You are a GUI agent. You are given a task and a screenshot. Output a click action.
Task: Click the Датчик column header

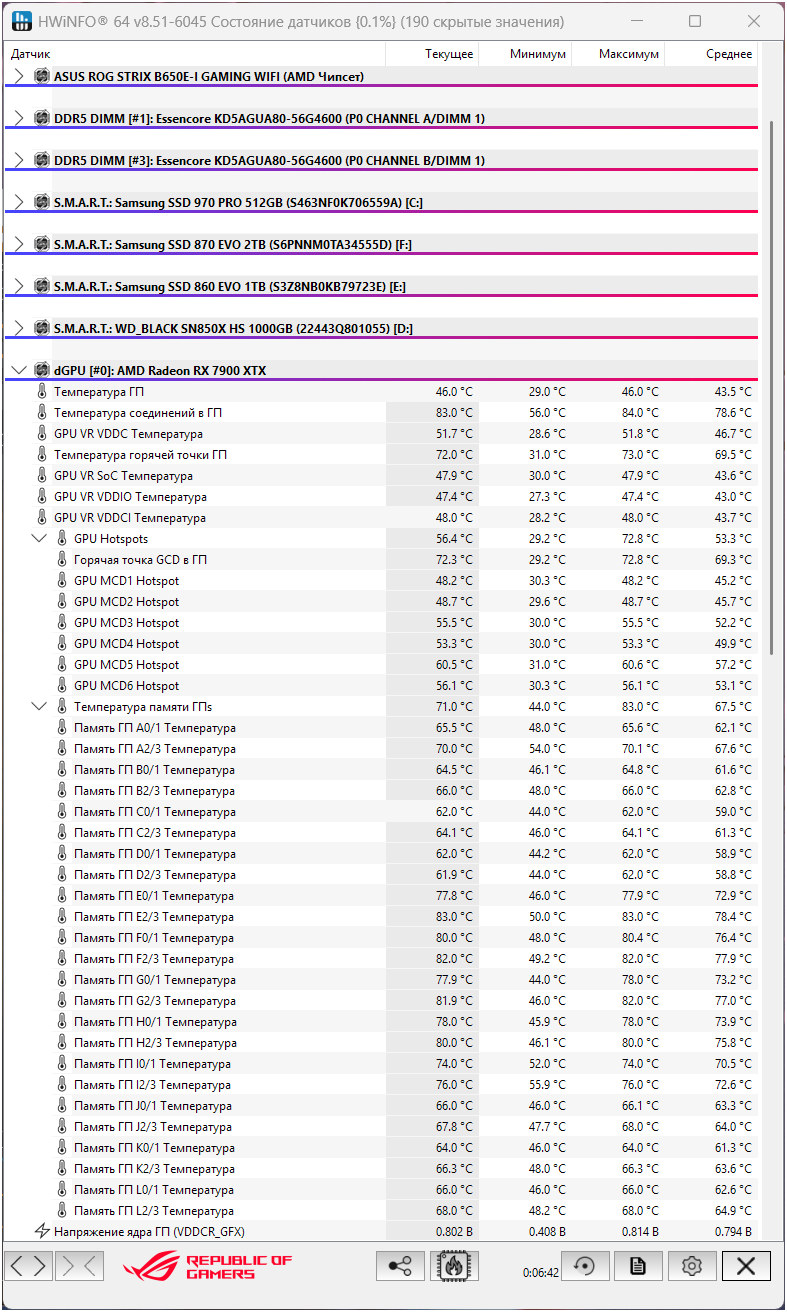coord(195,54)
